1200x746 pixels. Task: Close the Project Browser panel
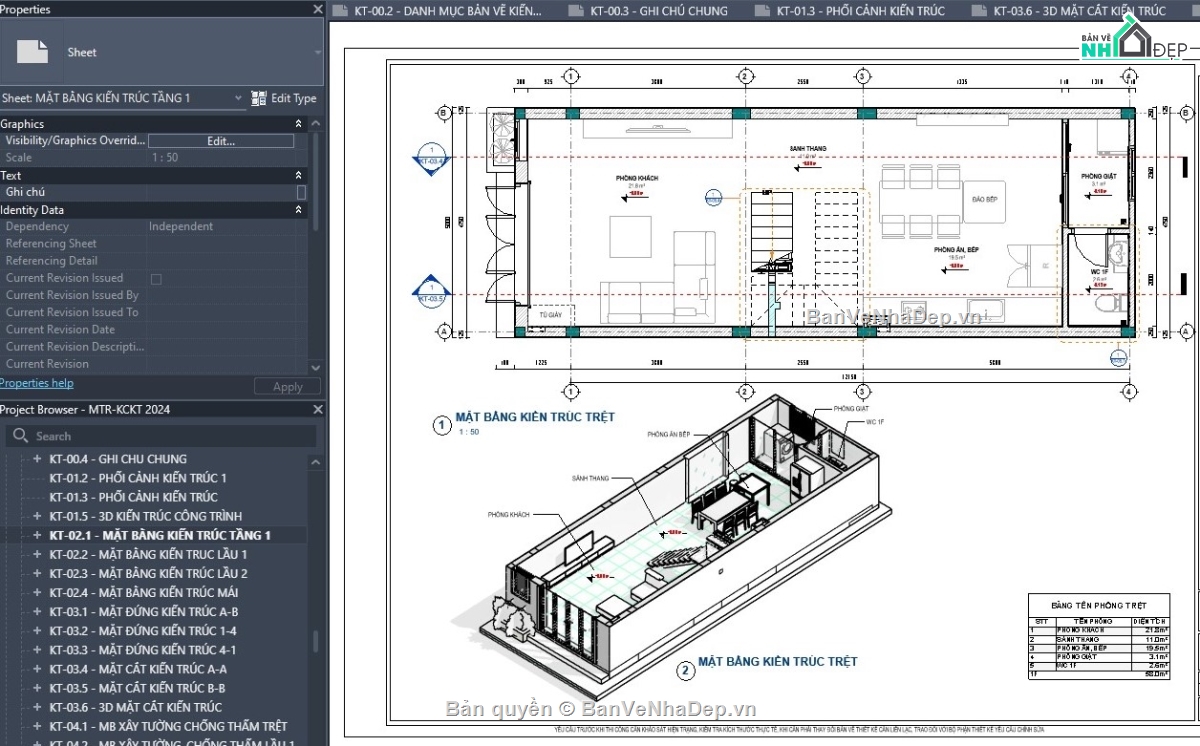(318, 410)
